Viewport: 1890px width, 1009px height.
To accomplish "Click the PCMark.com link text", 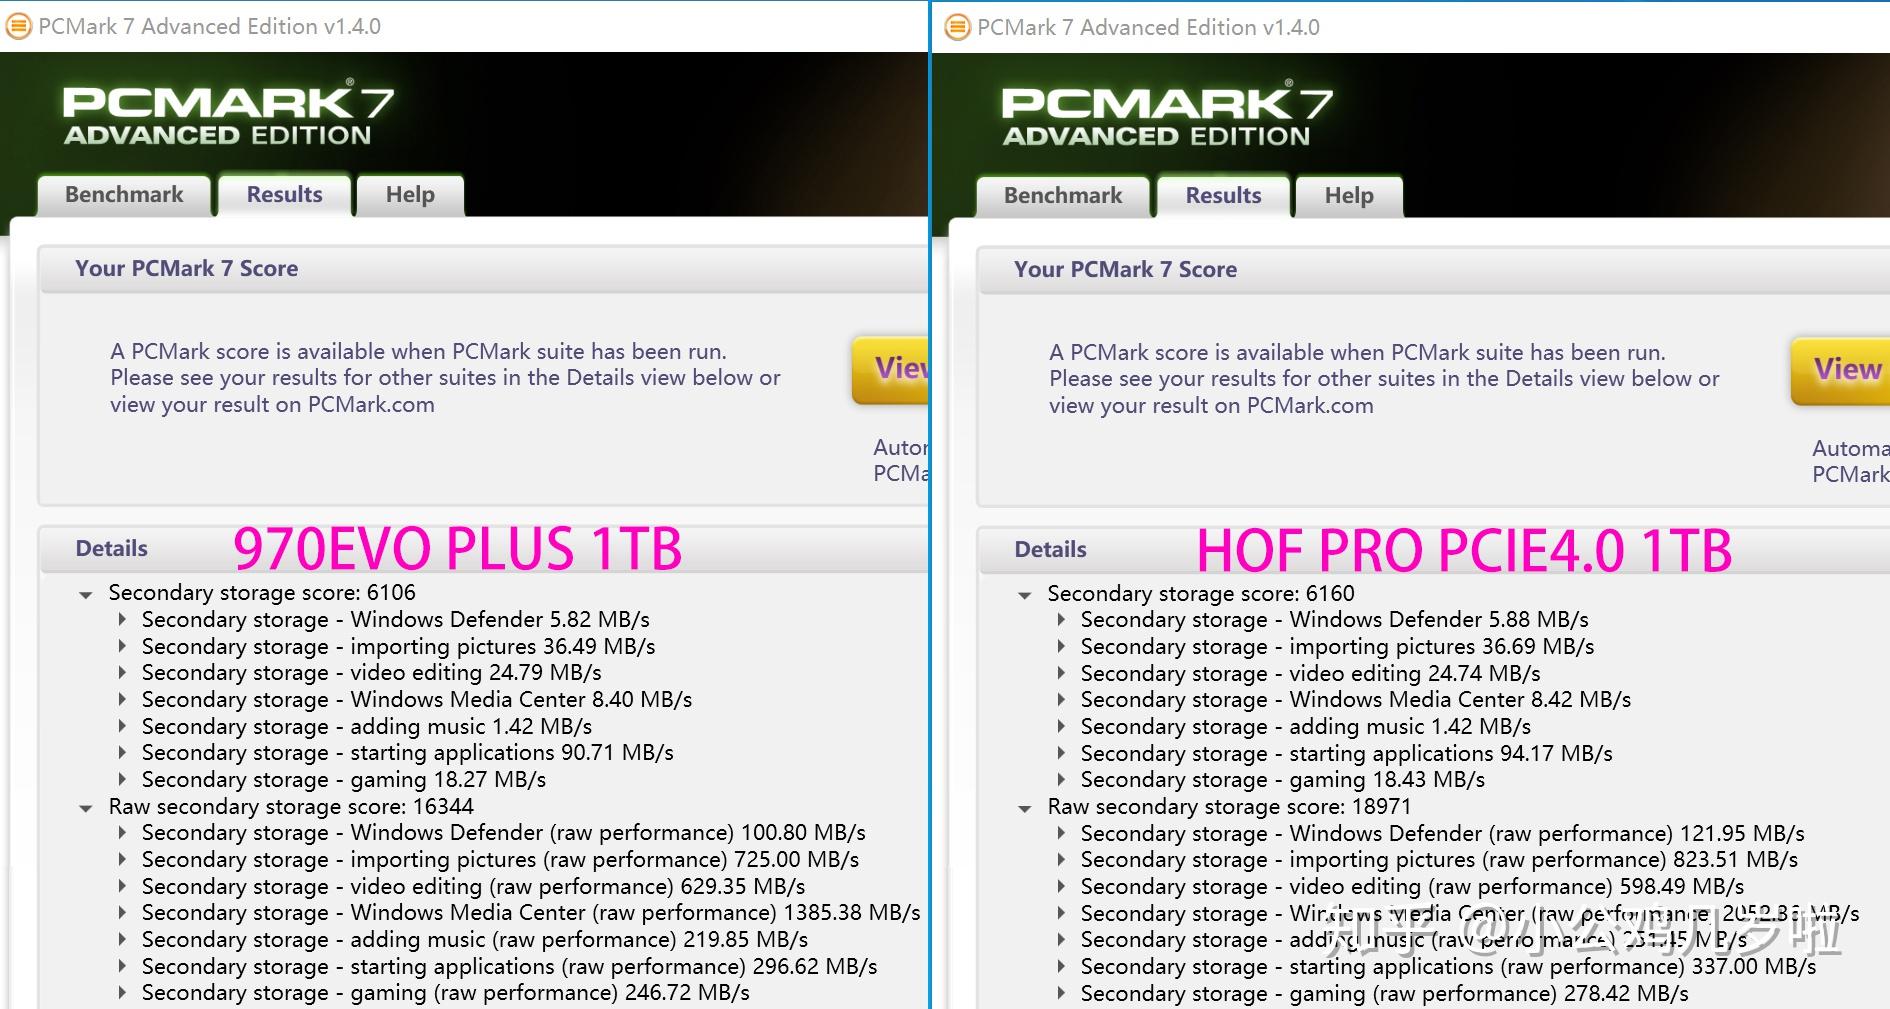I will pos(370,404).
